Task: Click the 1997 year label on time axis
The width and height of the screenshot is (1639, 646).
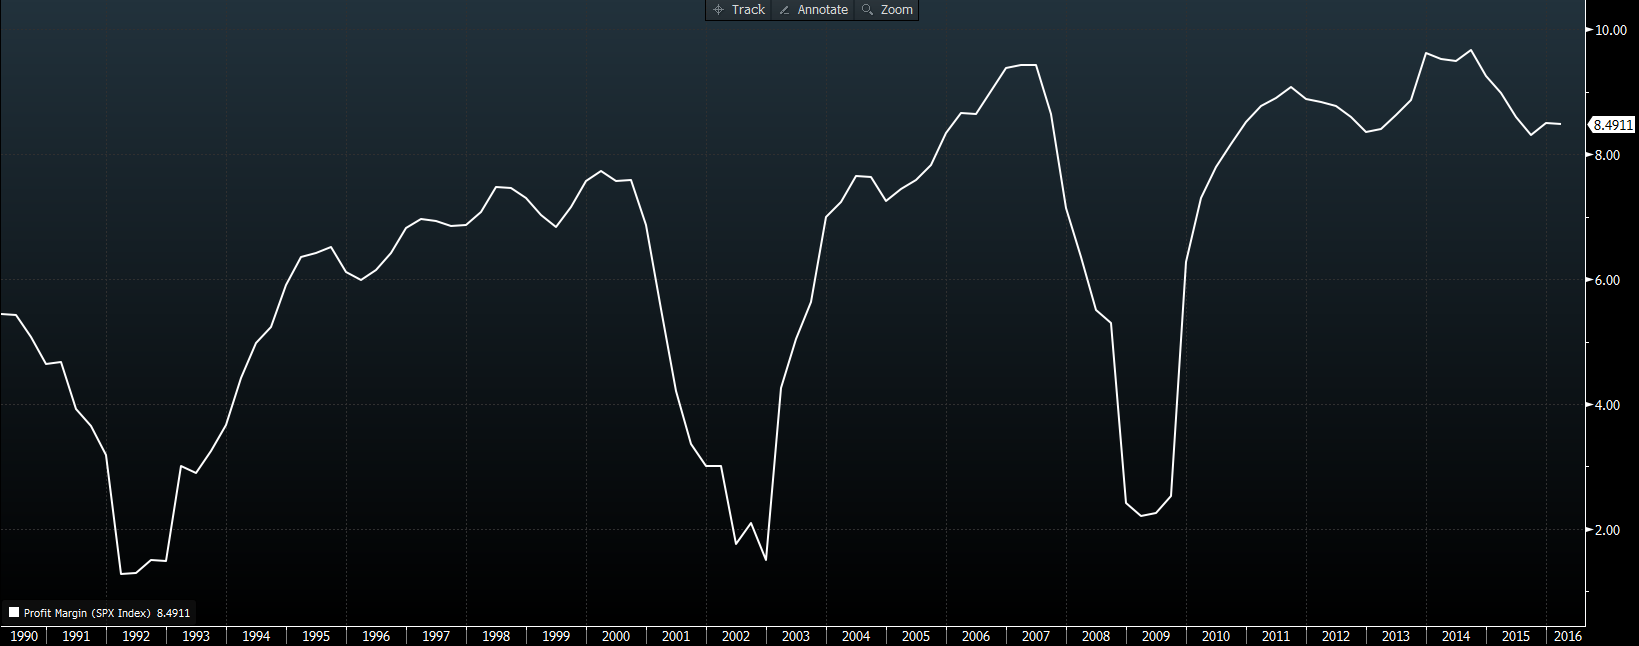Action: point(436,636)
